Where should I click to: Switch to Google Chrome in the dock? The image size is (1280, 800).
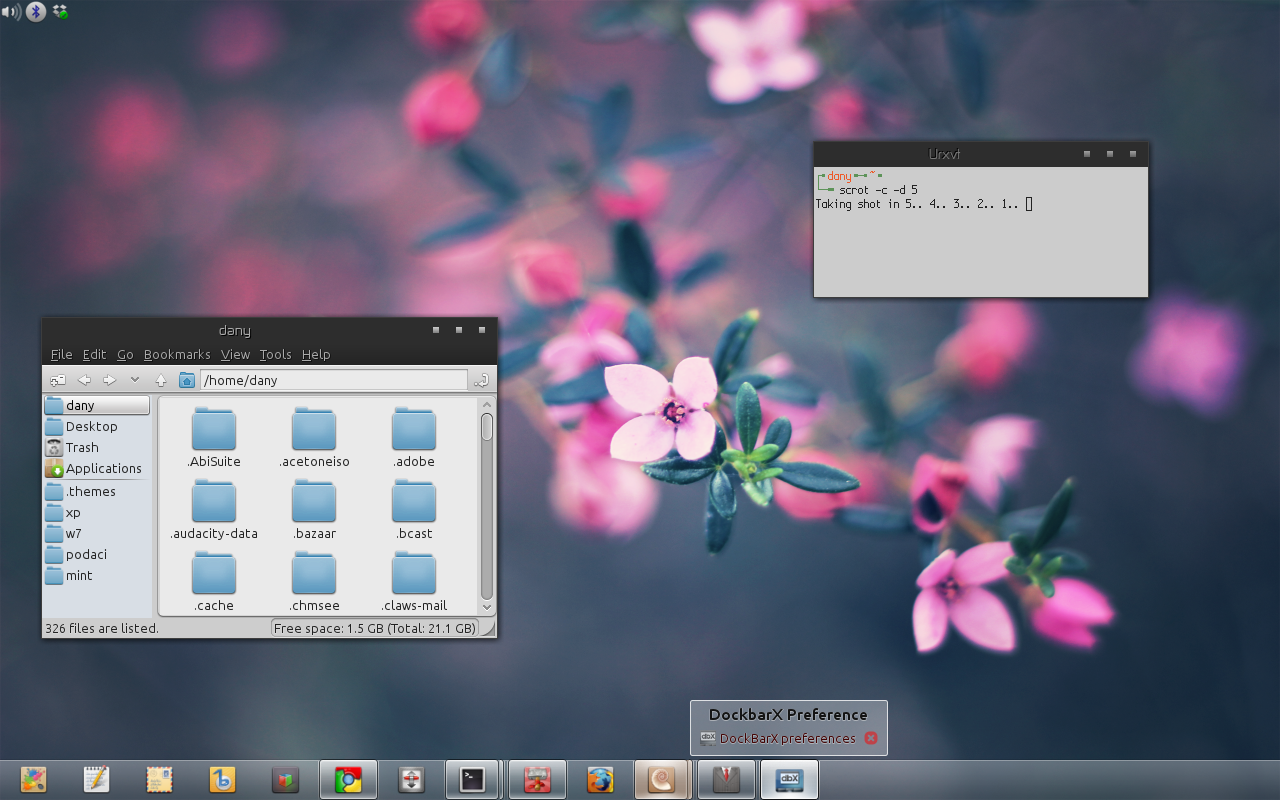coord(348,780)
